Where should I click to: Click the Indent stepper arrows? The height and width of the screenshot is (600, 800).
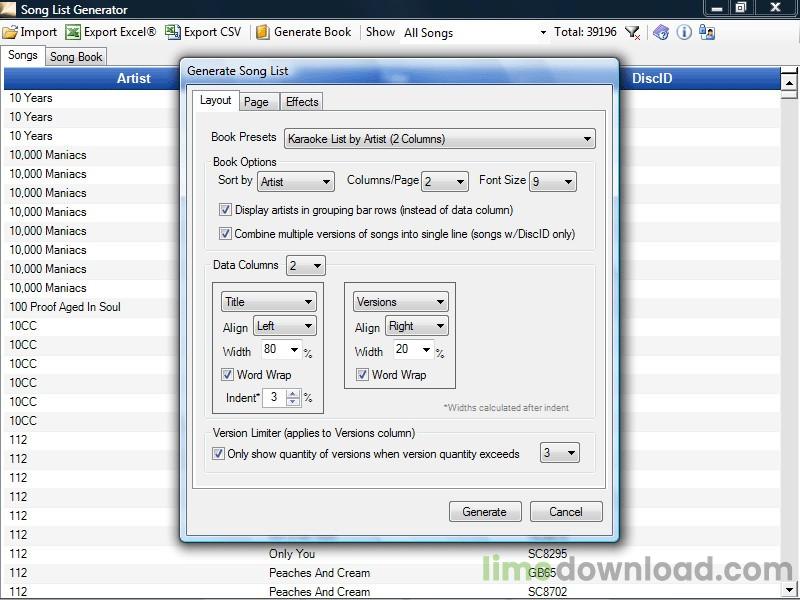click(293, 397)
